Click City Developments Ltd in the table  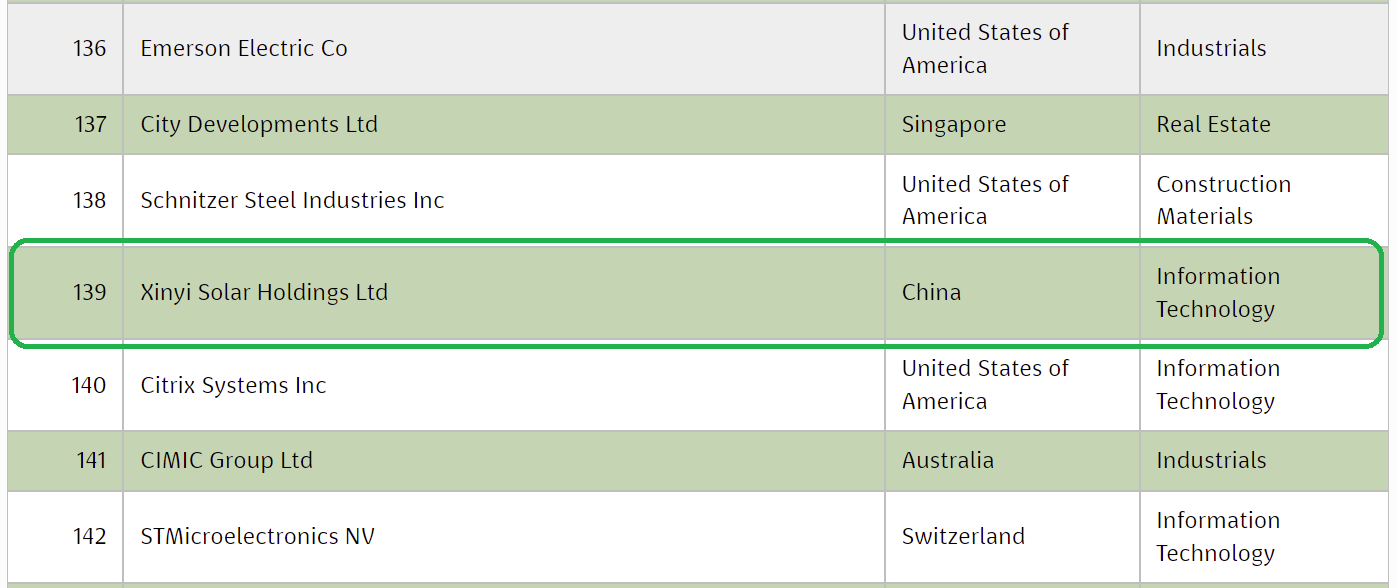tap(259, 125)
